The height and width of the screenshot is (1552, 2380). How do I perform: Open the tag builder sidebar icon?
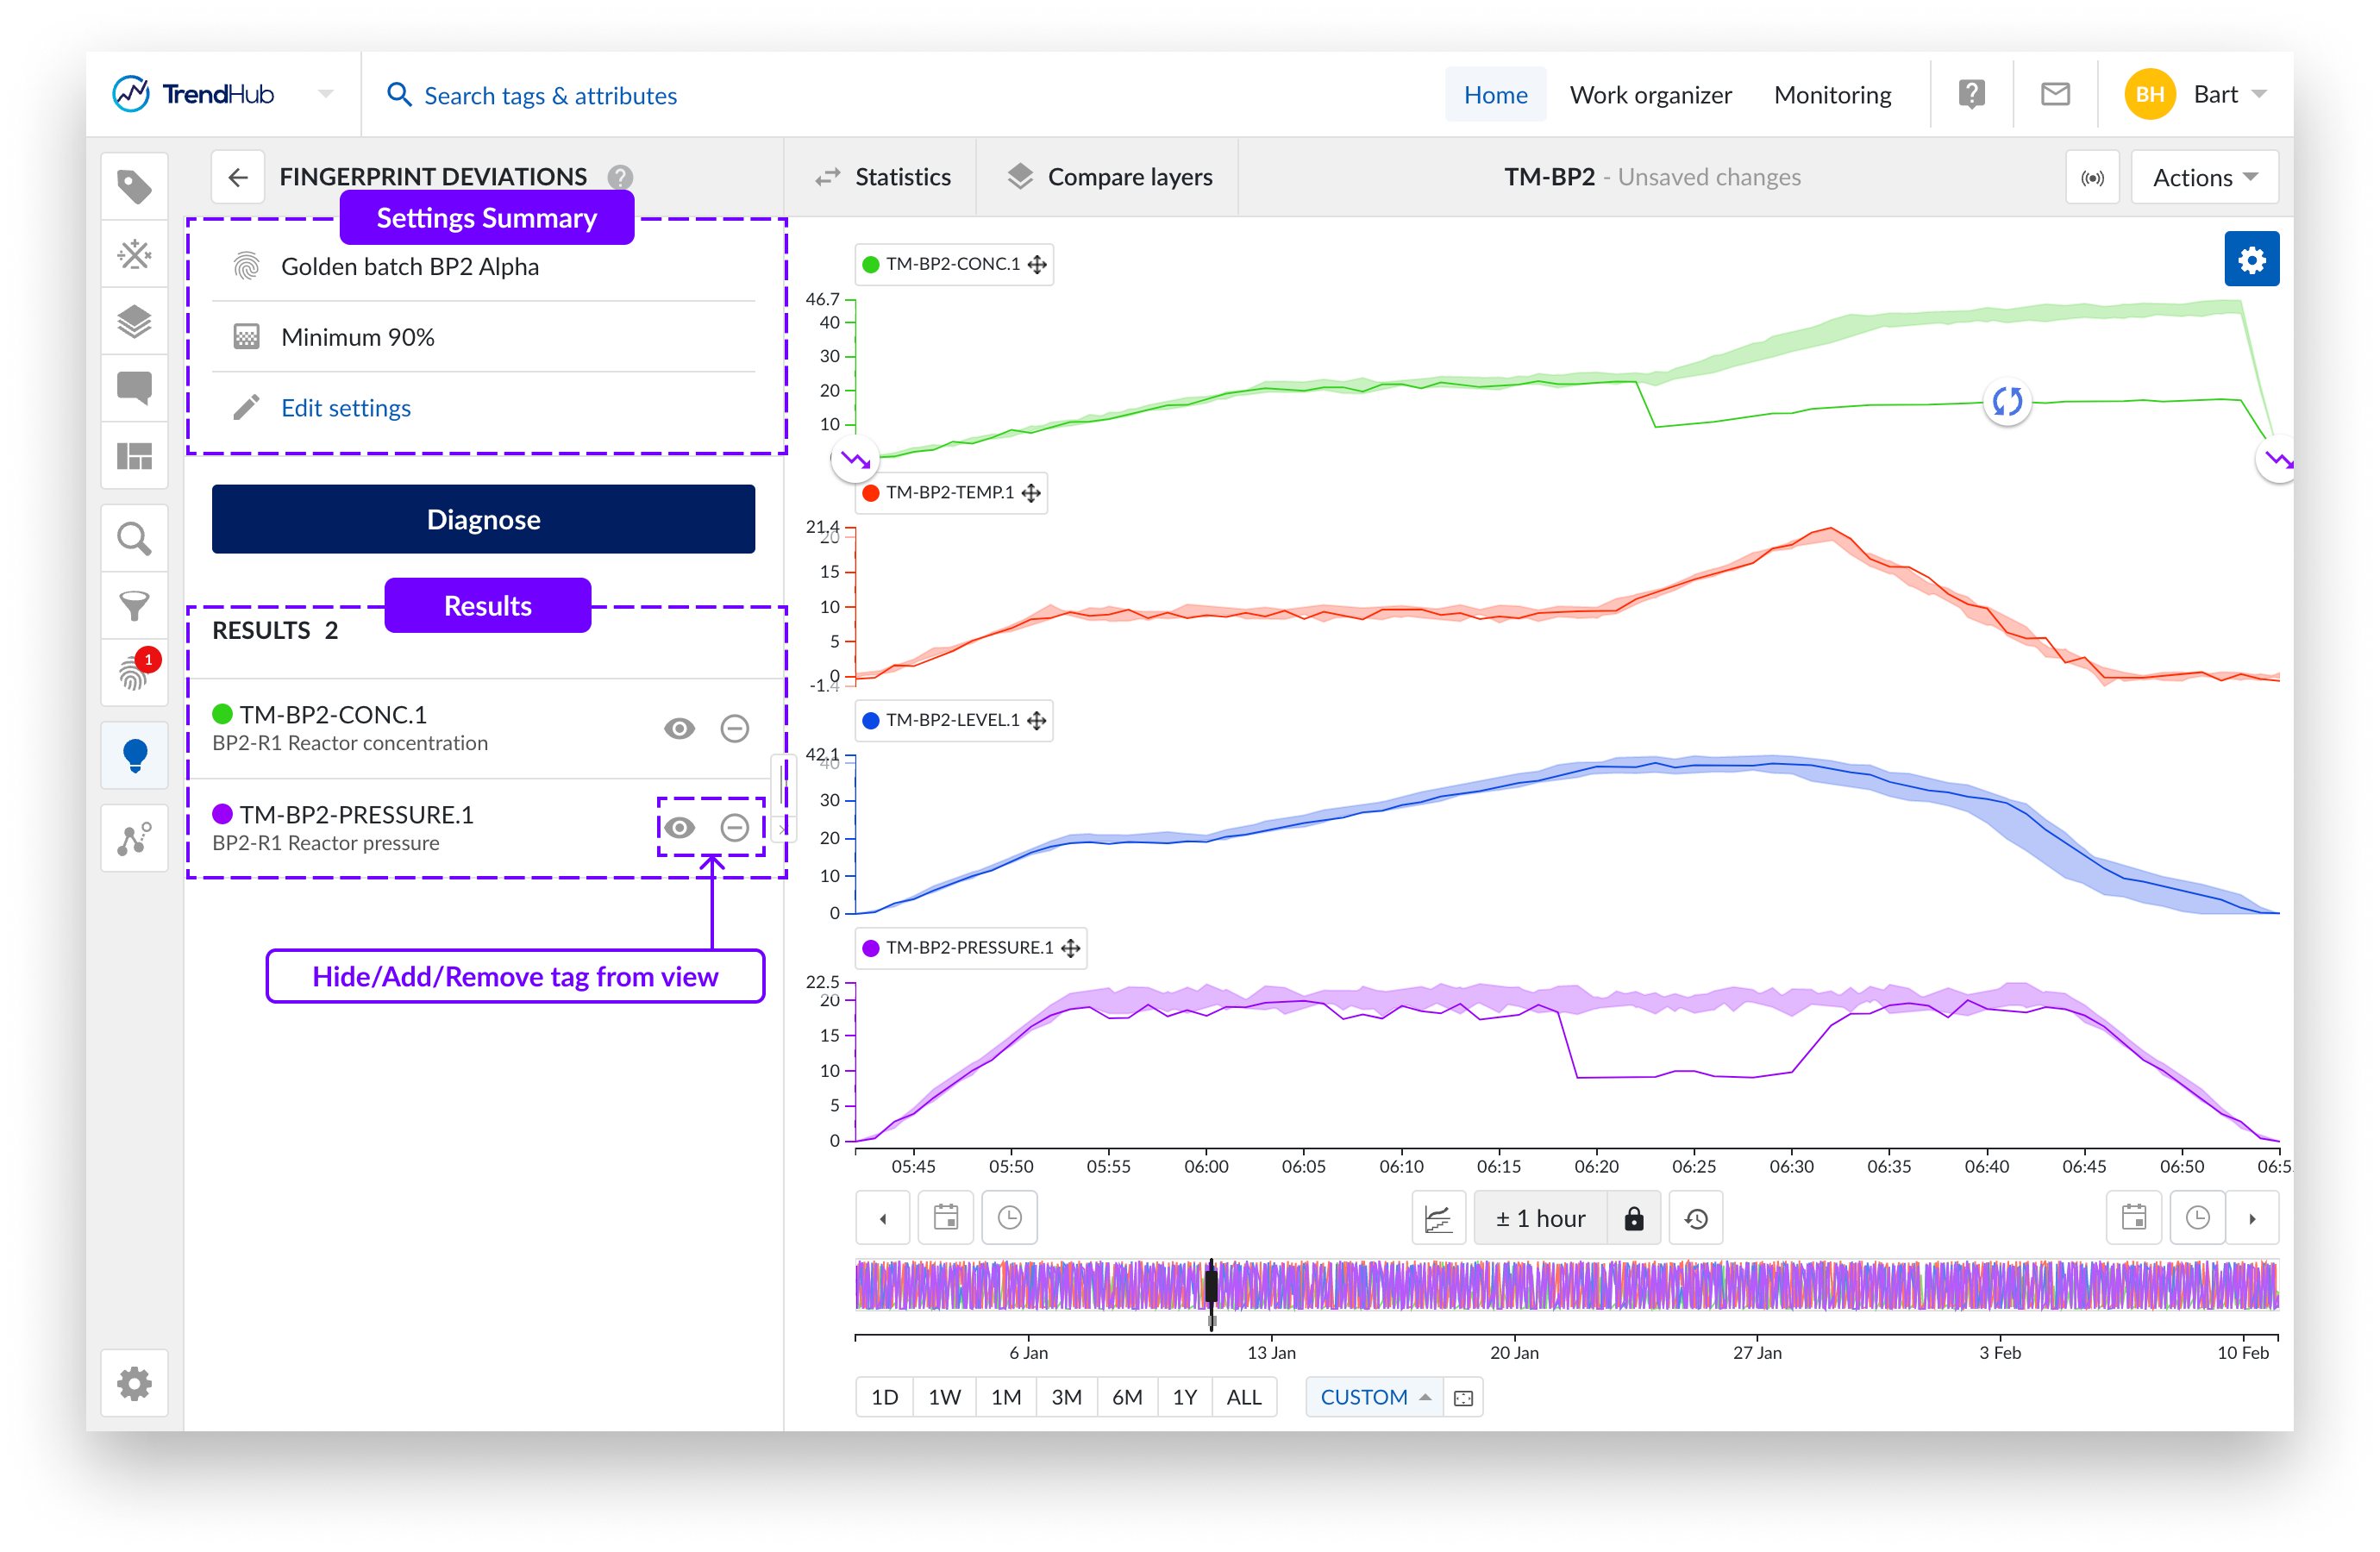(x=134, y=254)
